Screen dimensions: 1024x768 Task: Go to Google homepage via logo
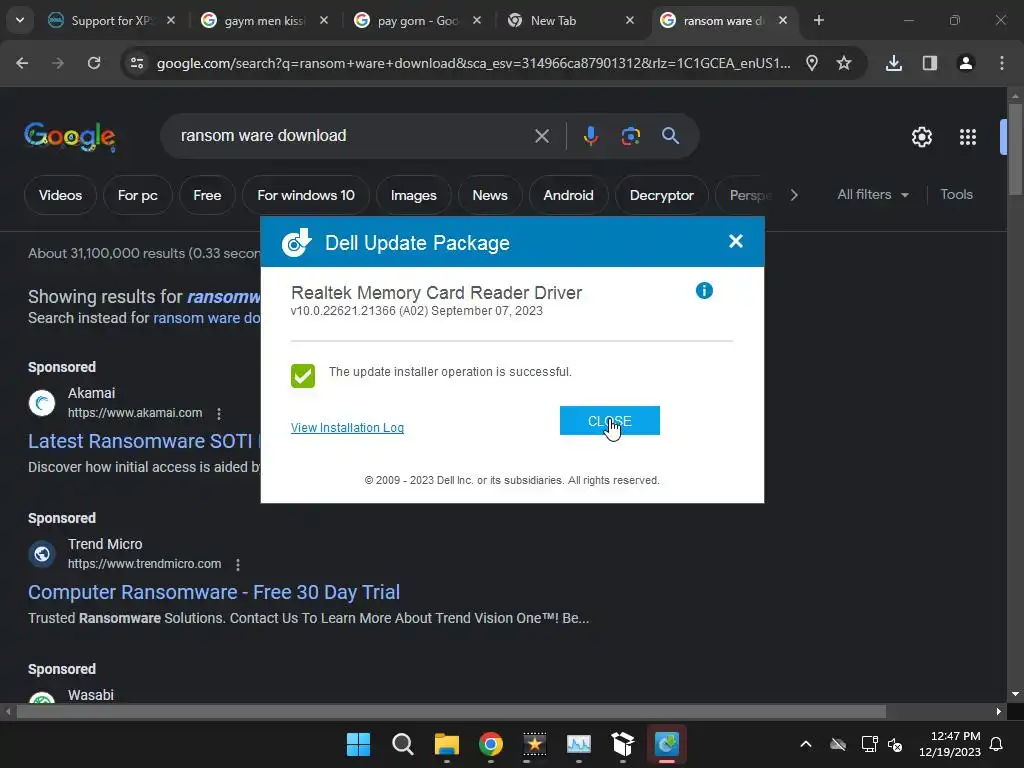click(70, 136)
